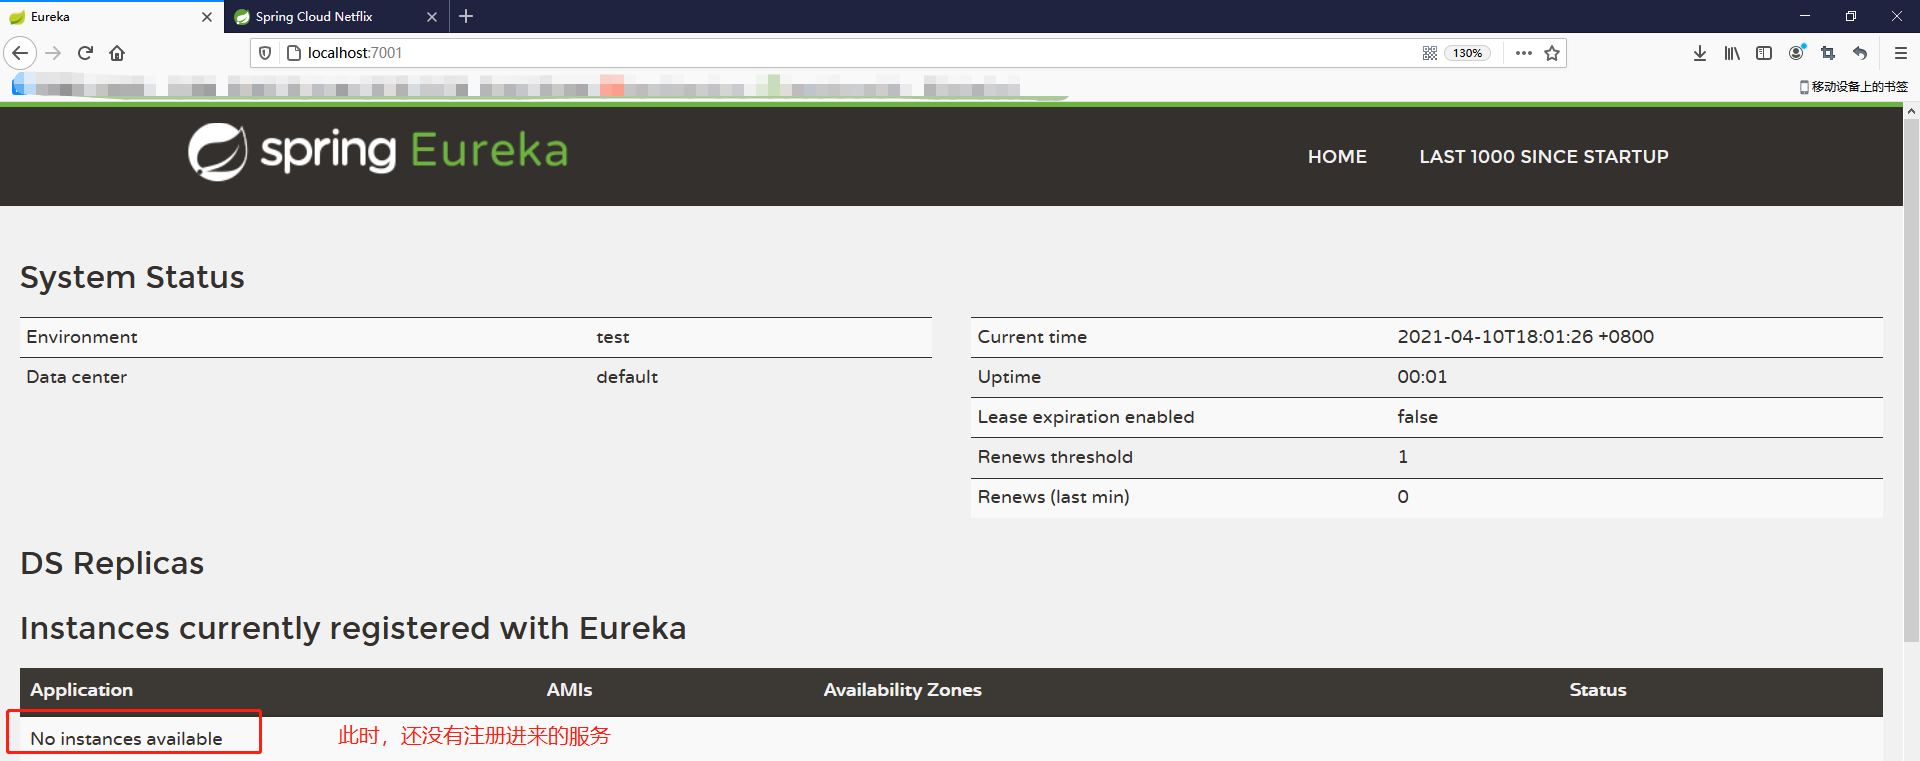1920x761 pixels.
Task: Click the Data center value 'default'
Action: pos(627,377)
